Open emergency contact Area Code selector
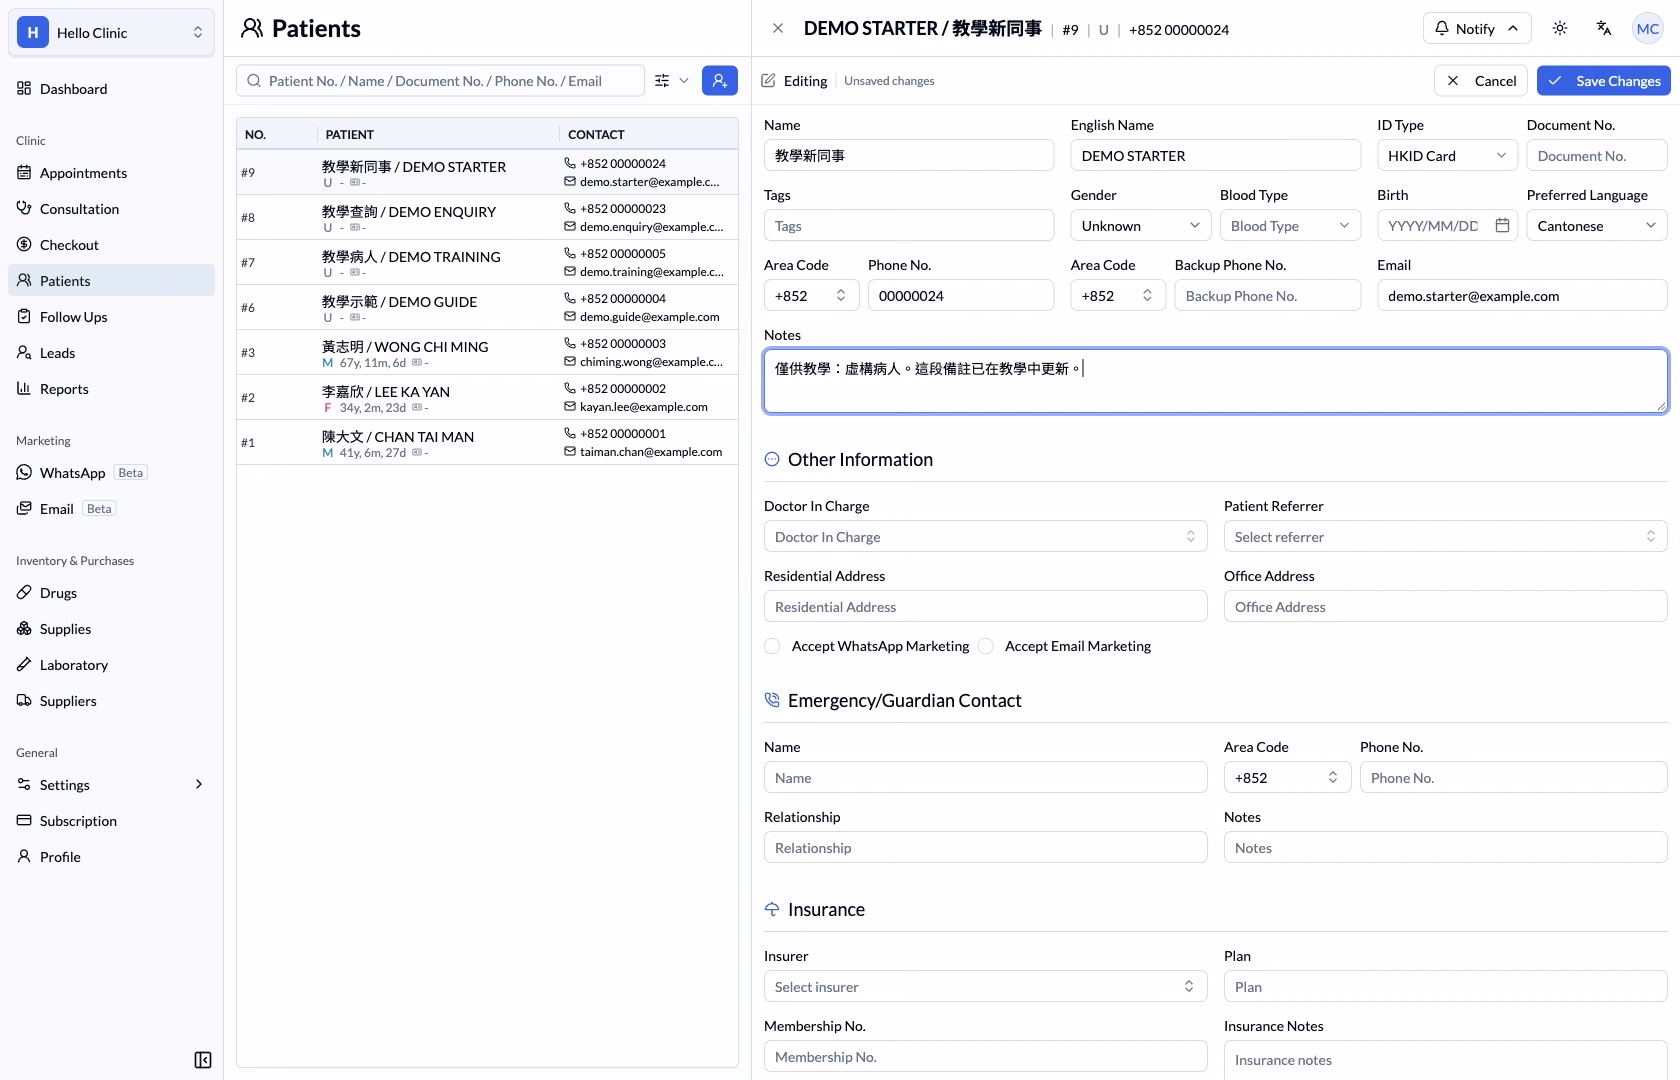The height and width of the screenshot is (1080, 1680). coord(1288,778)
